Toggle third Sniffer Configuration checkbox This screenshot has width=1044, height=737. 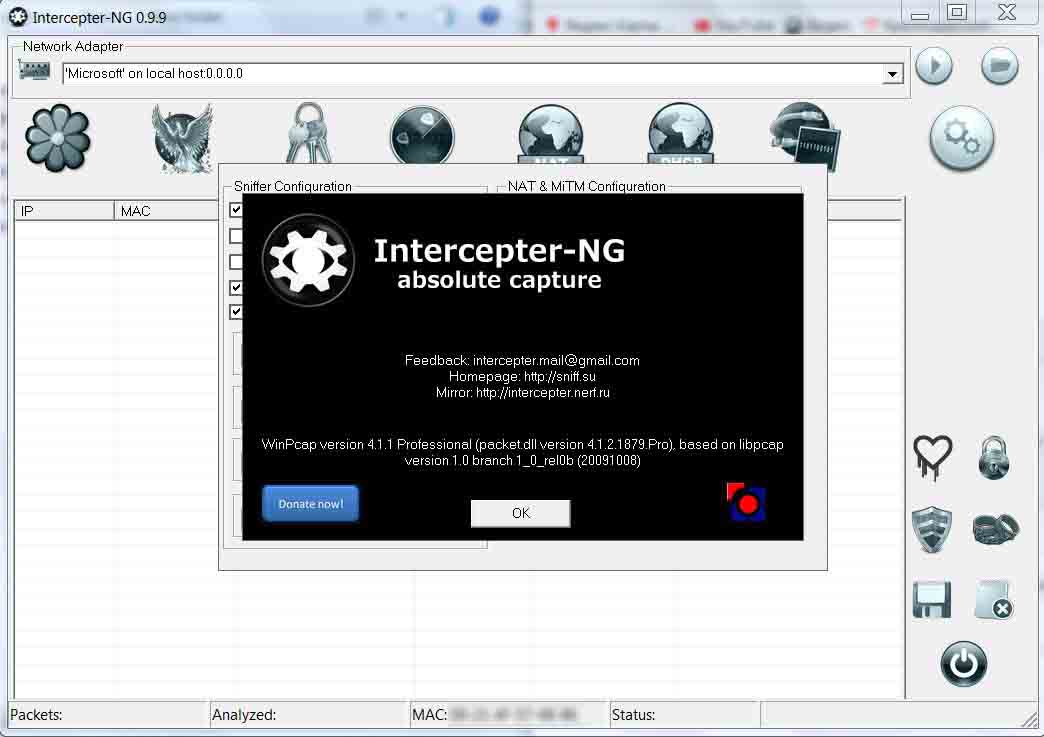tap(235, 262)
